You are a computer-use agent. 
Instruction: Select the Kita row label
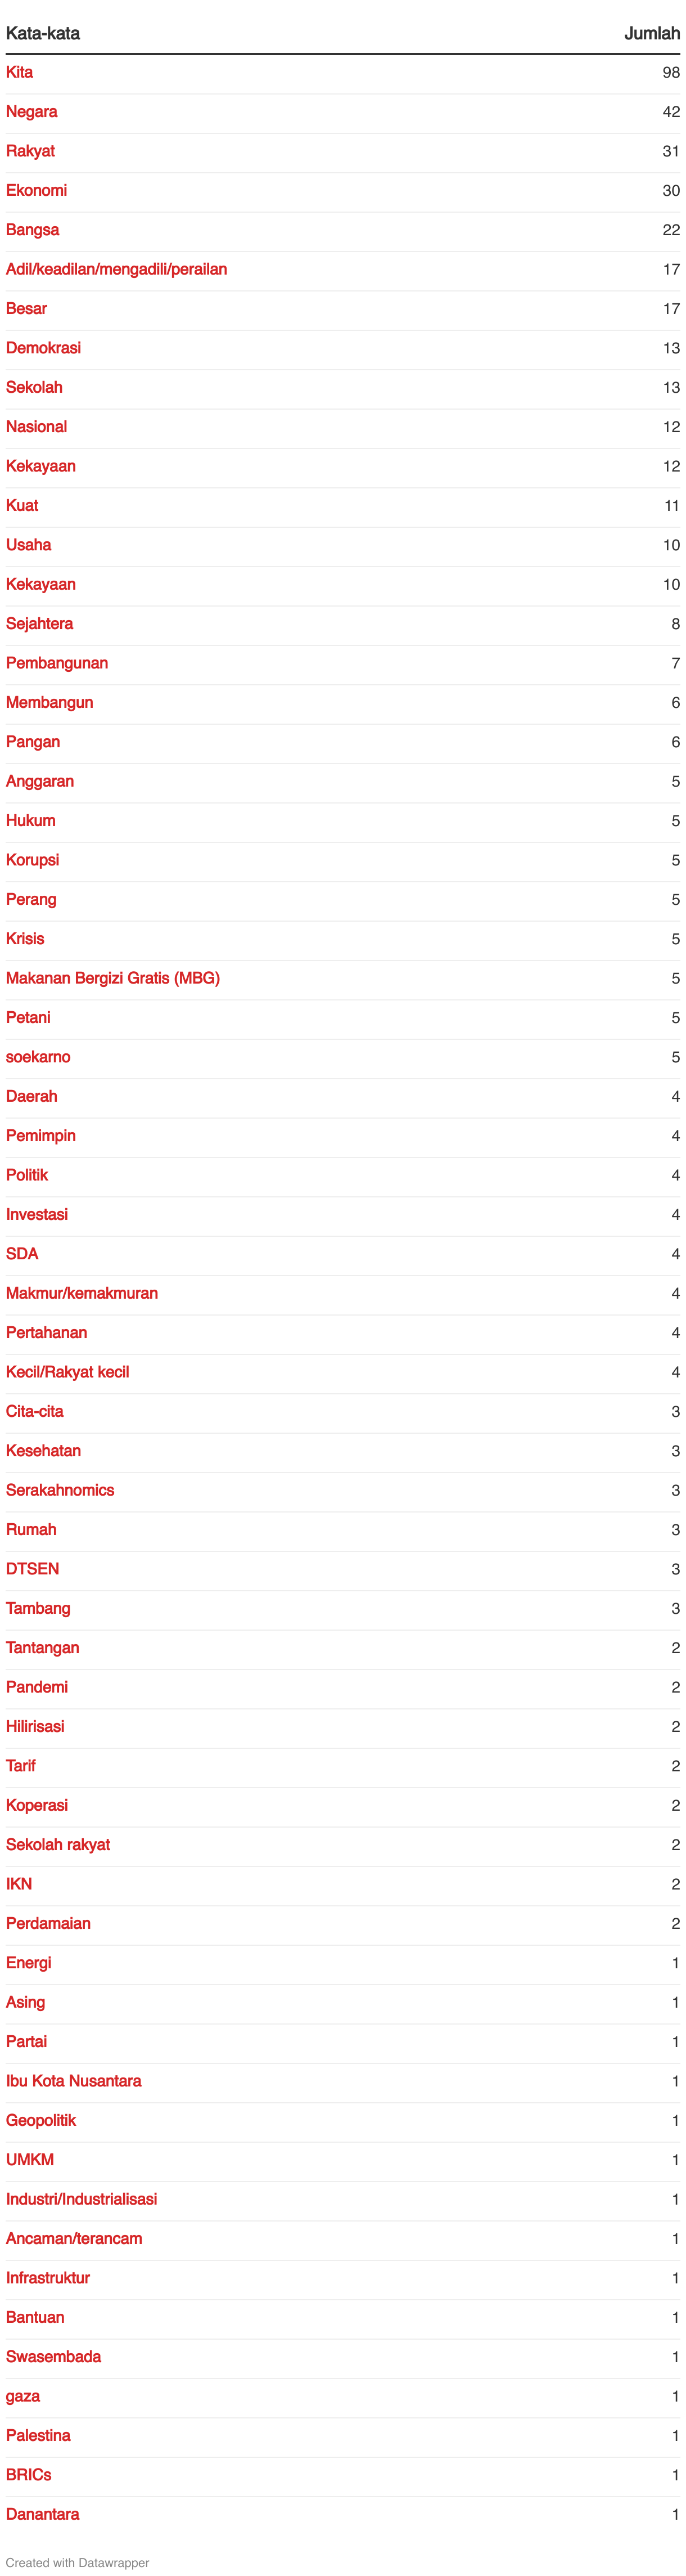[19, 72]
